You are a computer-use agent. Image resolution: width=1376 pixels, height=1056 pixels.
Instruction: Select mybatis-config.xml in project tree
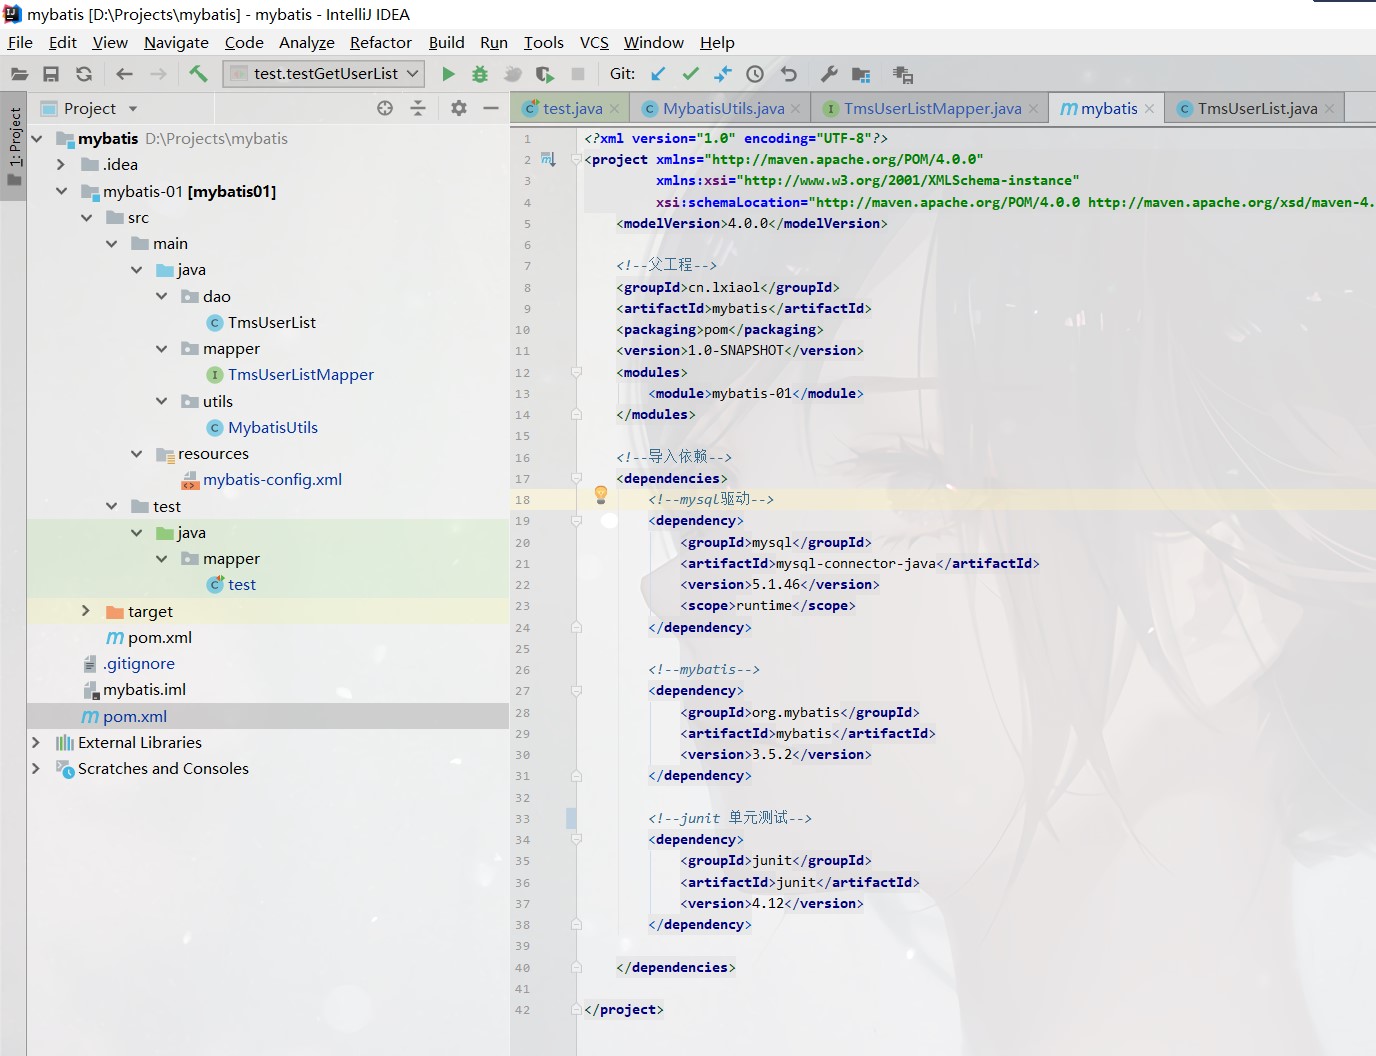click(272, 479)
